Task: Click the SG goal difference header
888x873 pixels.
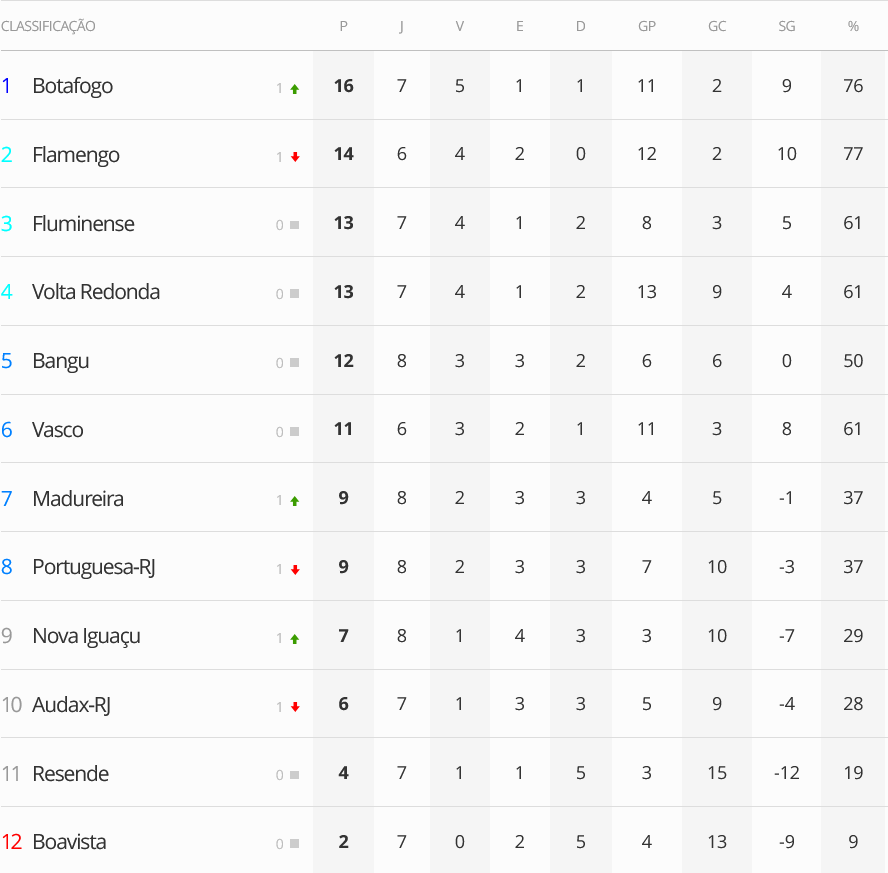Action: (787, 26)
